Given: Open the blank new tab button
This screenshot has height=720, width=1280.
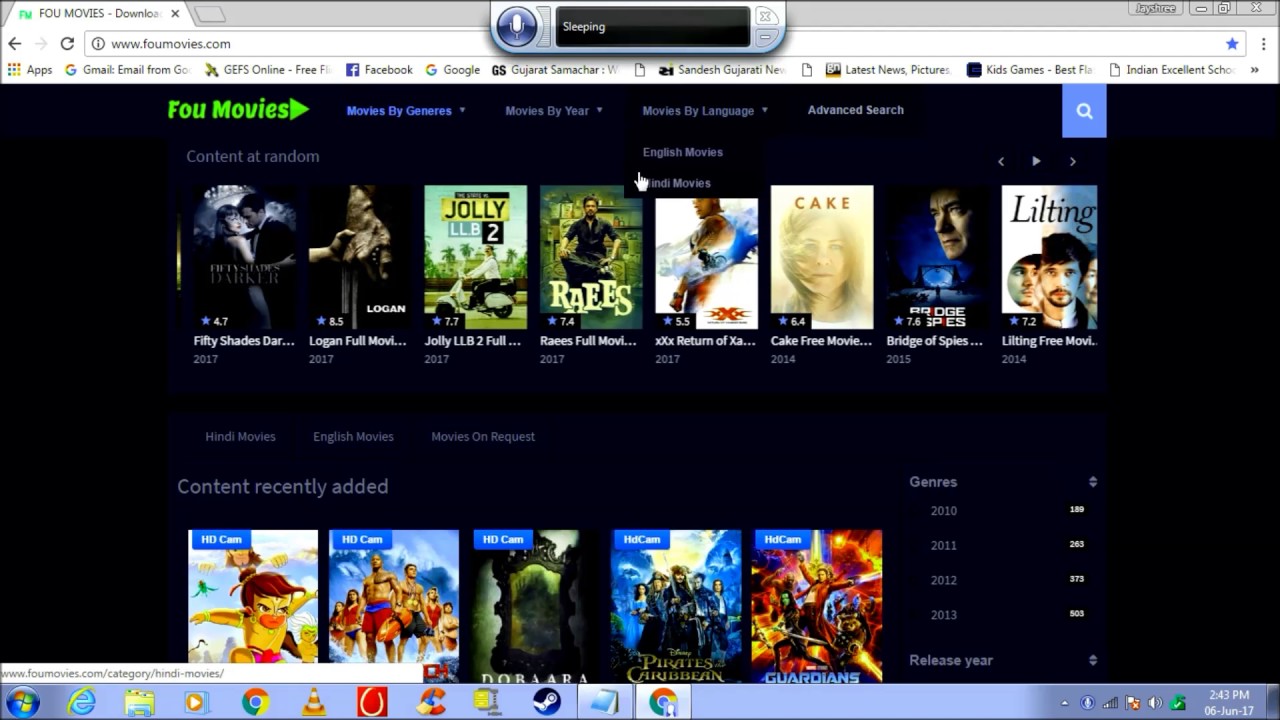Looking at the screenshot, I should (x=208, y=14).
